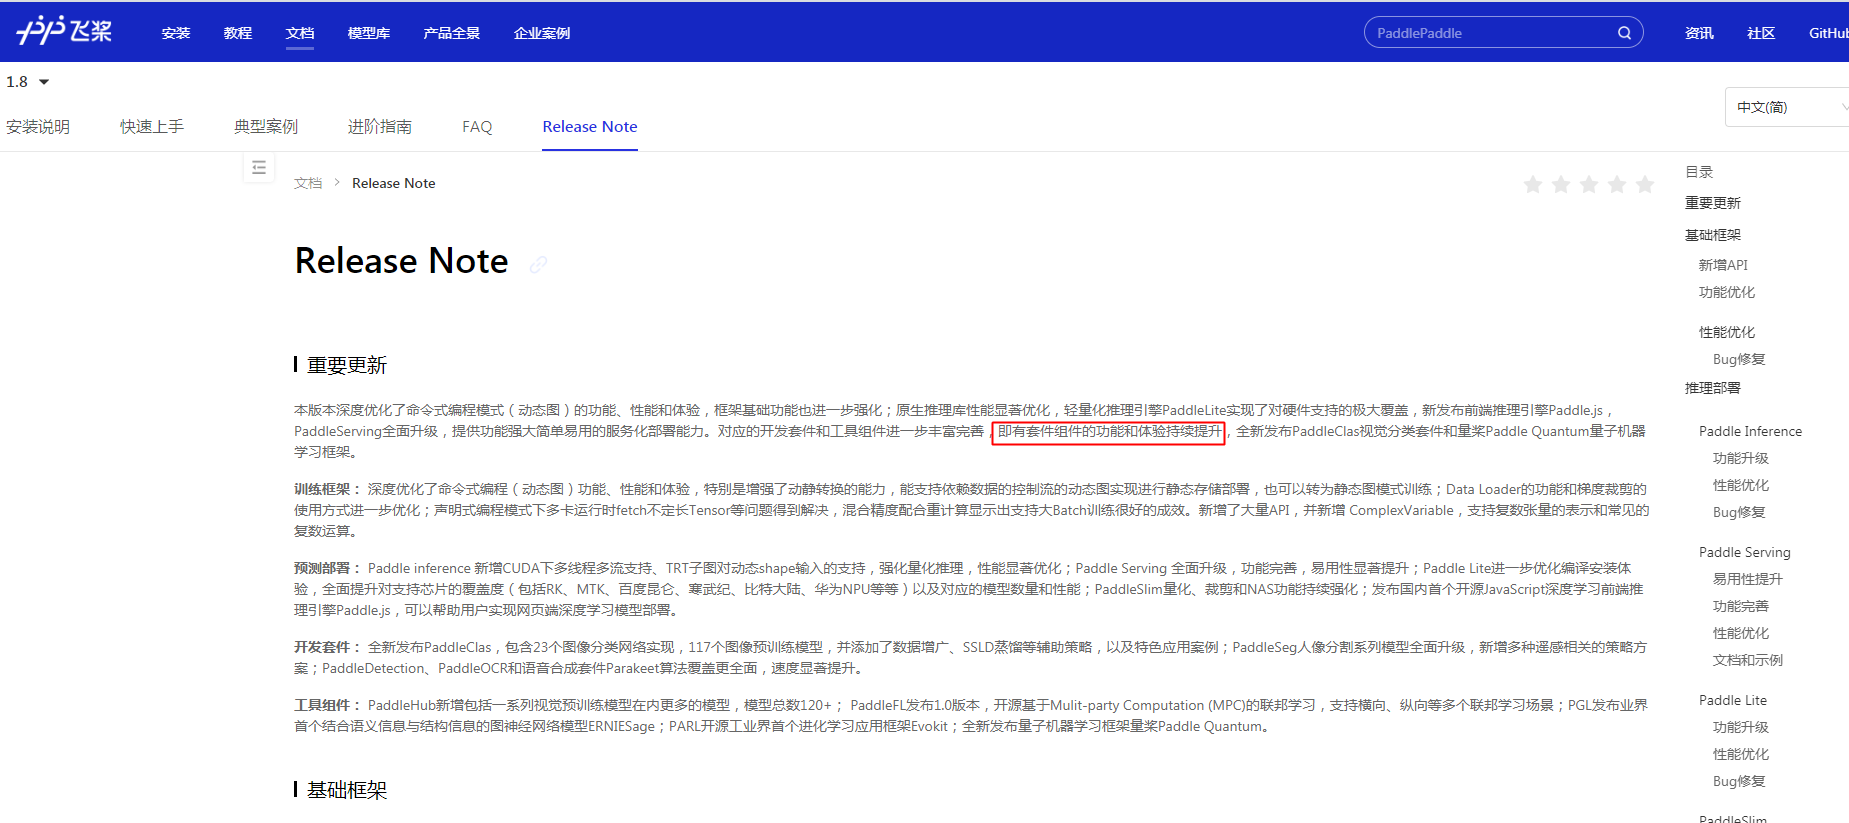The image size is (1849, 823).
Task: Switch to the 快速上手 tab
Action: 152,127
